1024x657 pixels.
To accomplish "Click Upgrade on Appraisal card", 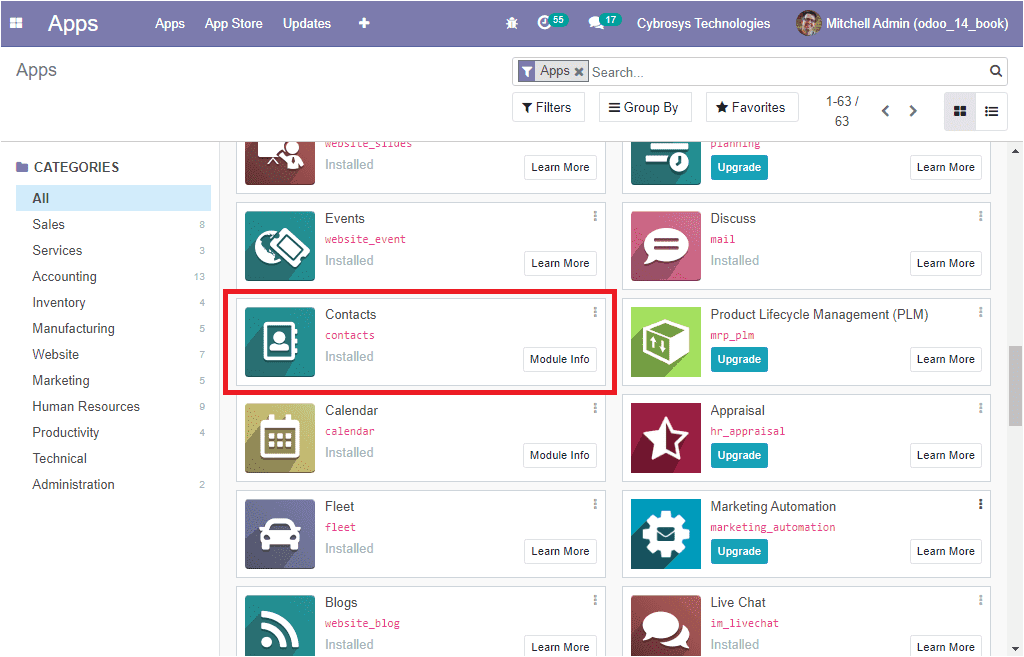I will click(739, 455).
